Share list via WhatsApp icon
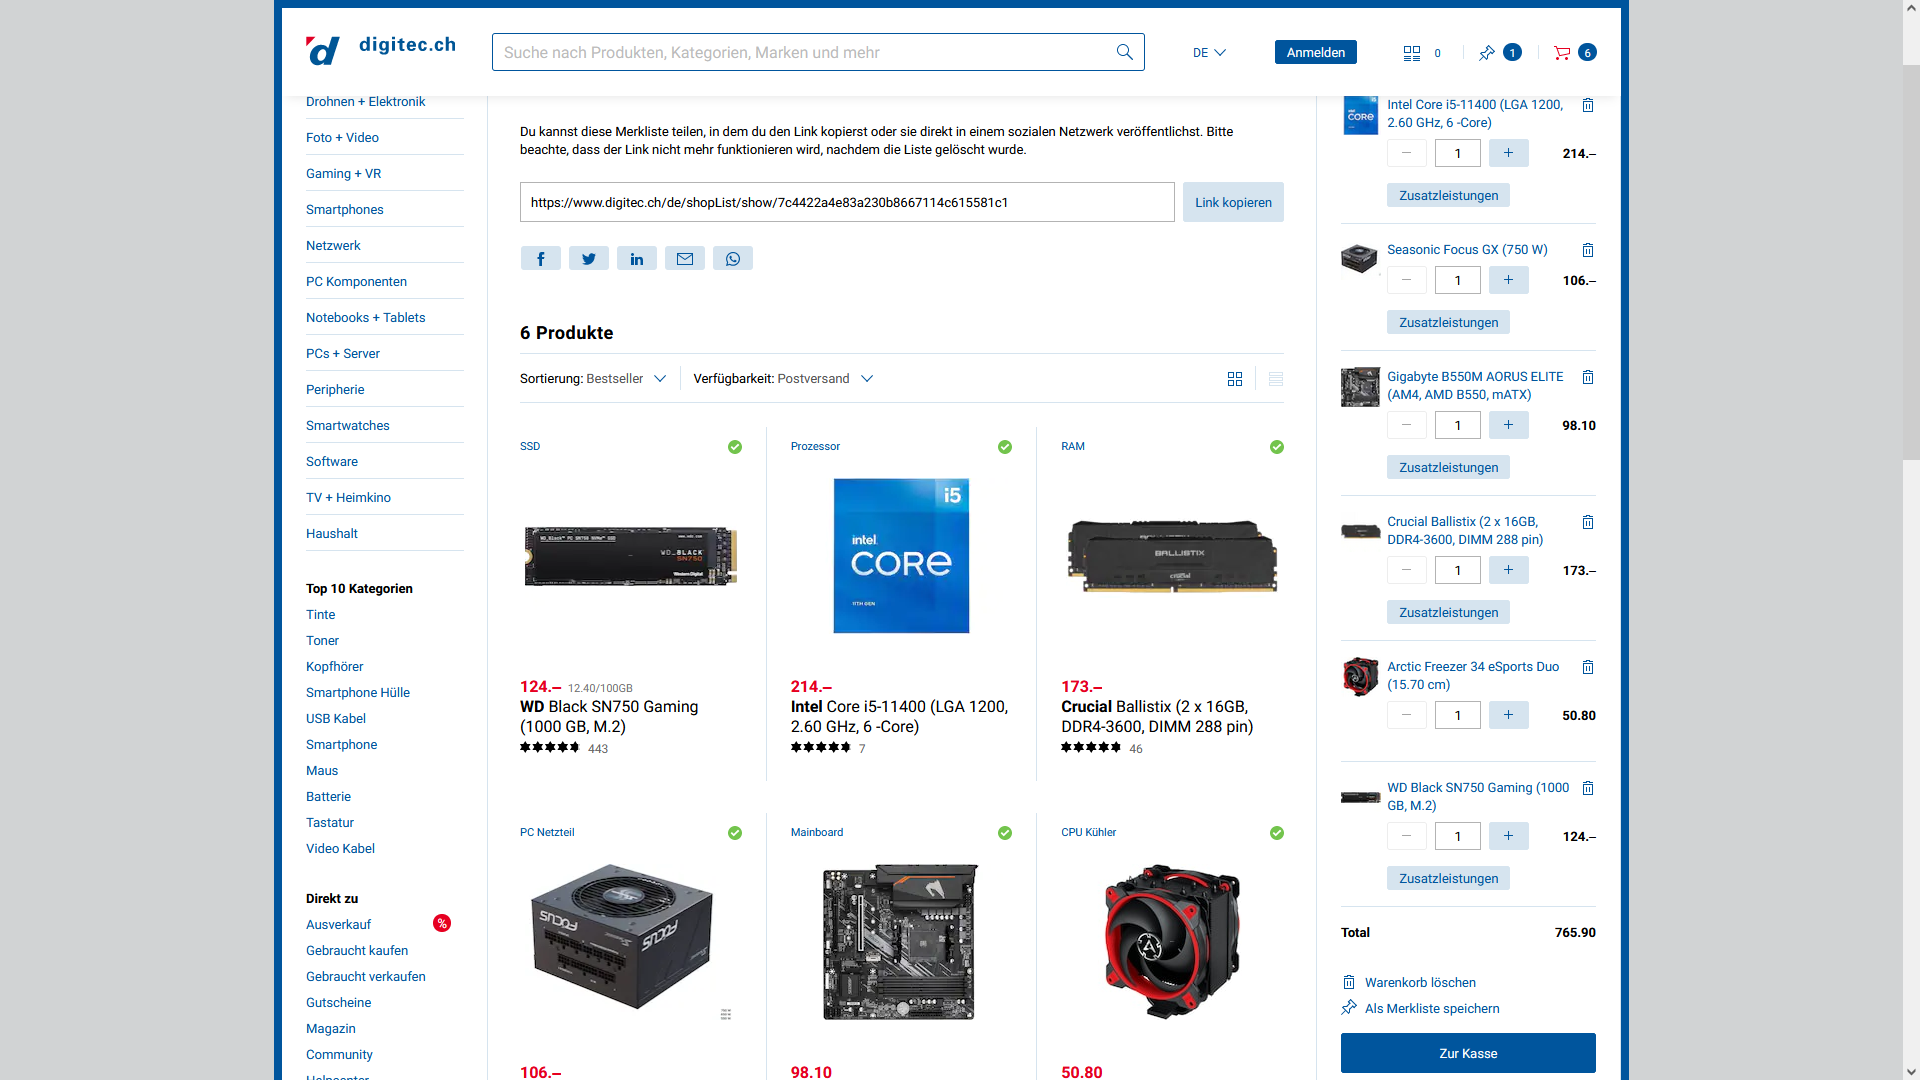The image size is (1920, 1080). [x=732, y=259]
